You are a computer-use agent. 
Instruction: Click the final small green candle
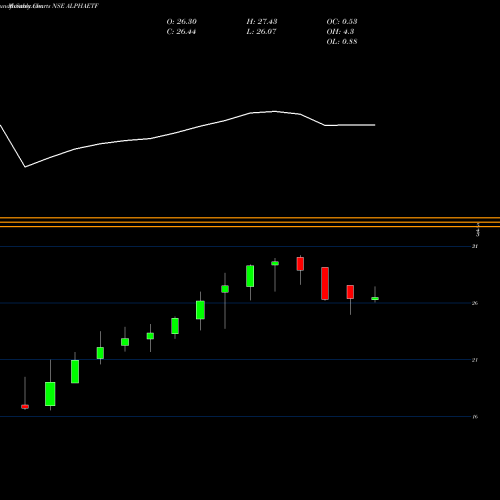tap(375, 298)
